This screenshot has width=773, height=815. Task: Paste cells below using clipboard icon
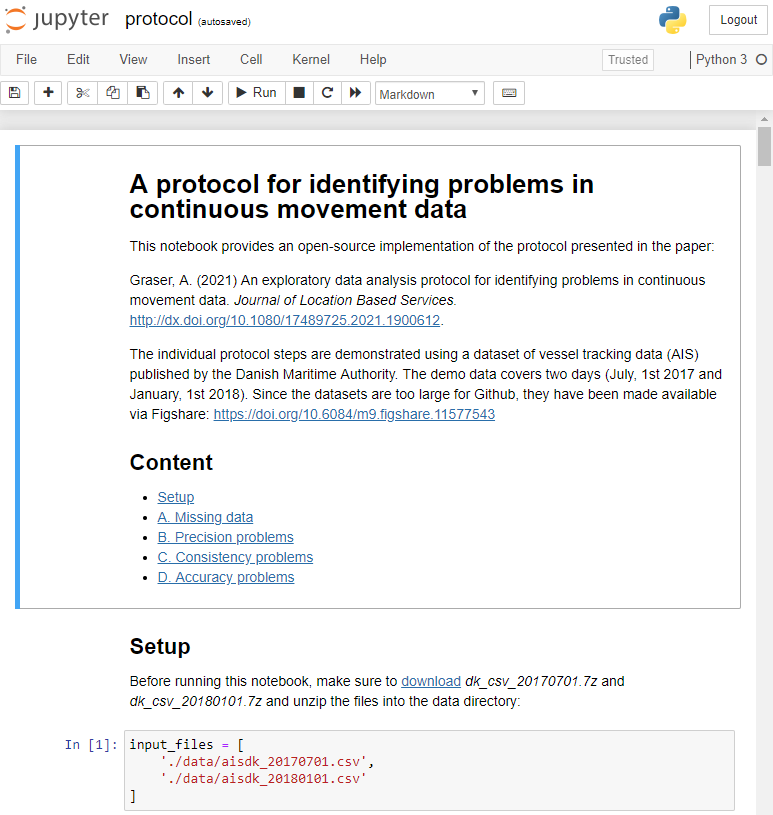point(142,93)
